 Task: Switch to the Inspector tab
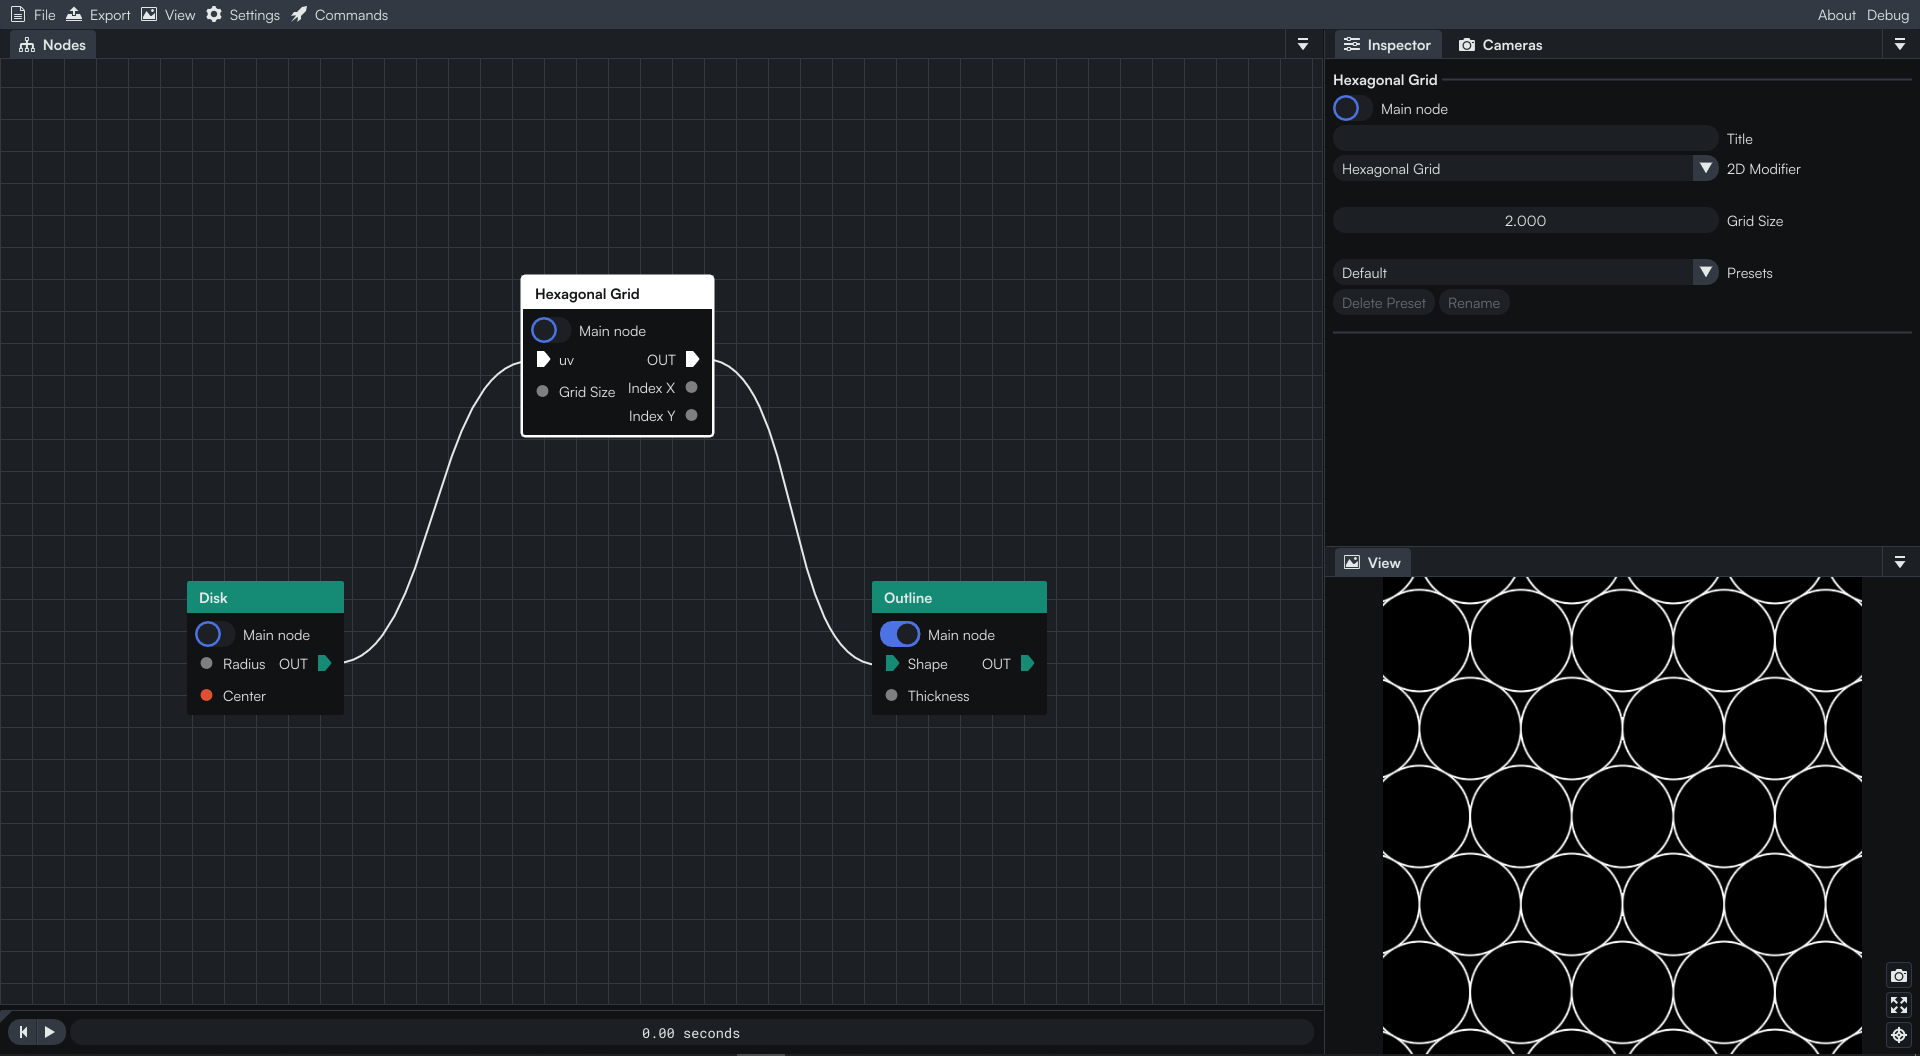[x=1387, y=45]
